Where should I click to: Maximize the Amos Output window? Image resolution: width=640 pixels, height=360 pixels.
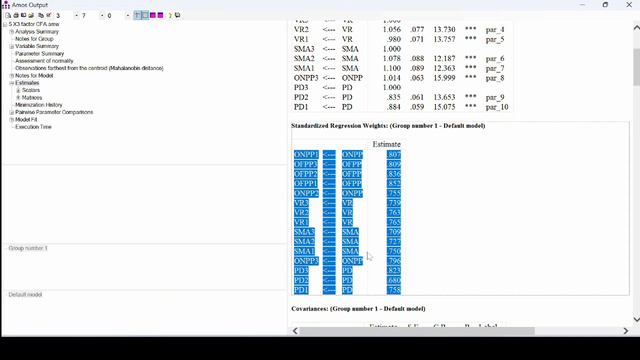605,4
